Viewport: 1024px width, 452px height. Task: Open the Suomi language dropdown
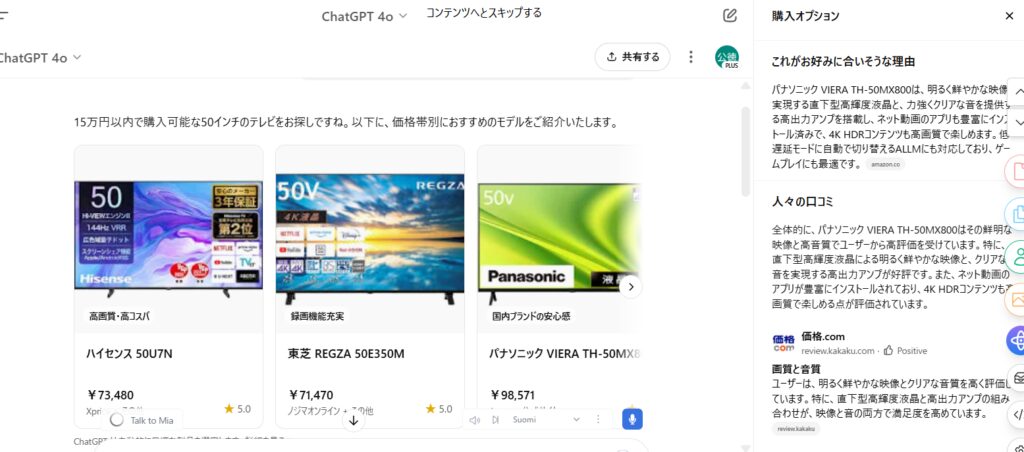point(546,419)
